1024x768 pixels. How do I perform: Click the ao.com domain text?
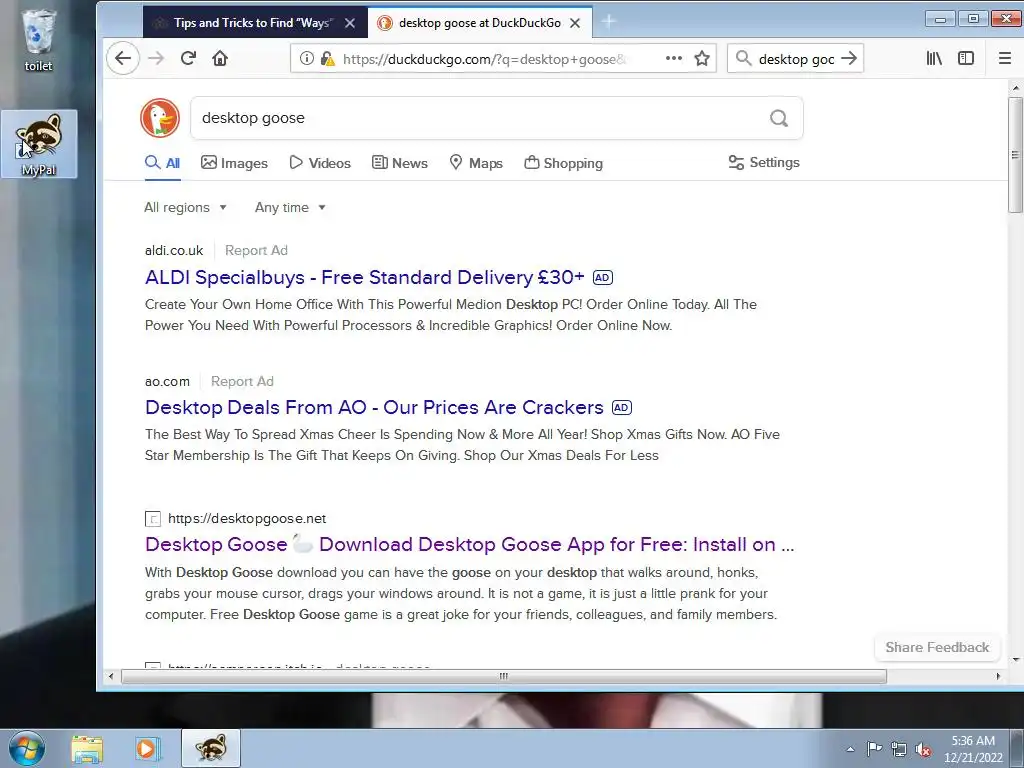pyautogui.click(x=167, y=381)
